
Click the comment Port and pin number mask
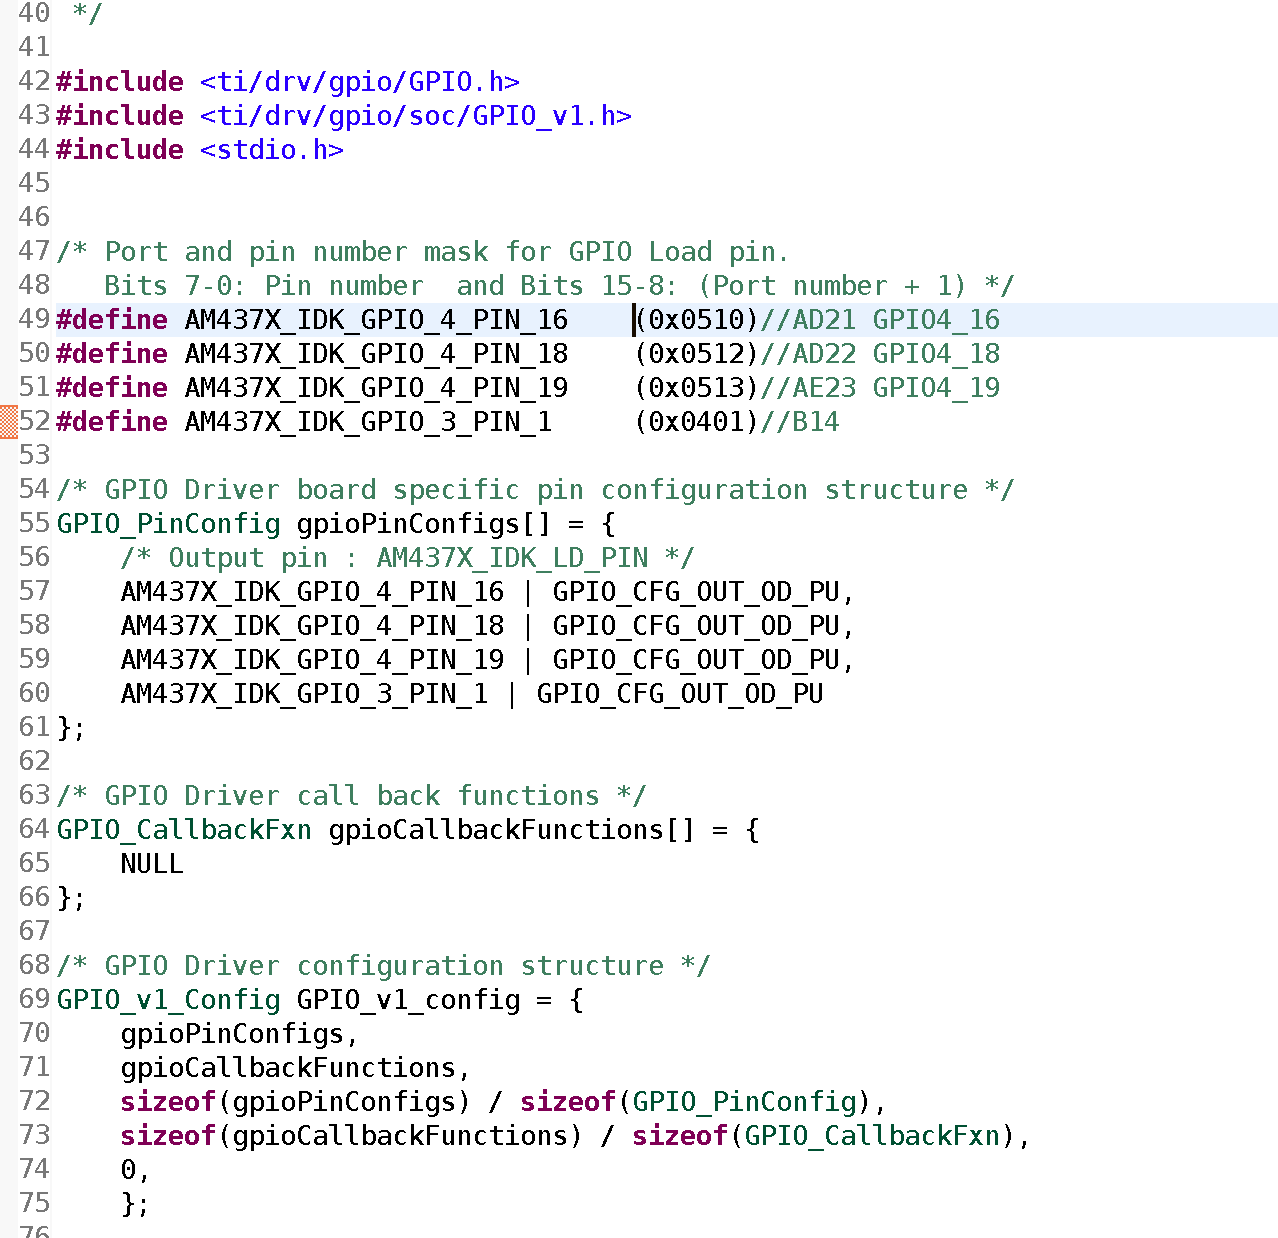click(x=423, y=252)
